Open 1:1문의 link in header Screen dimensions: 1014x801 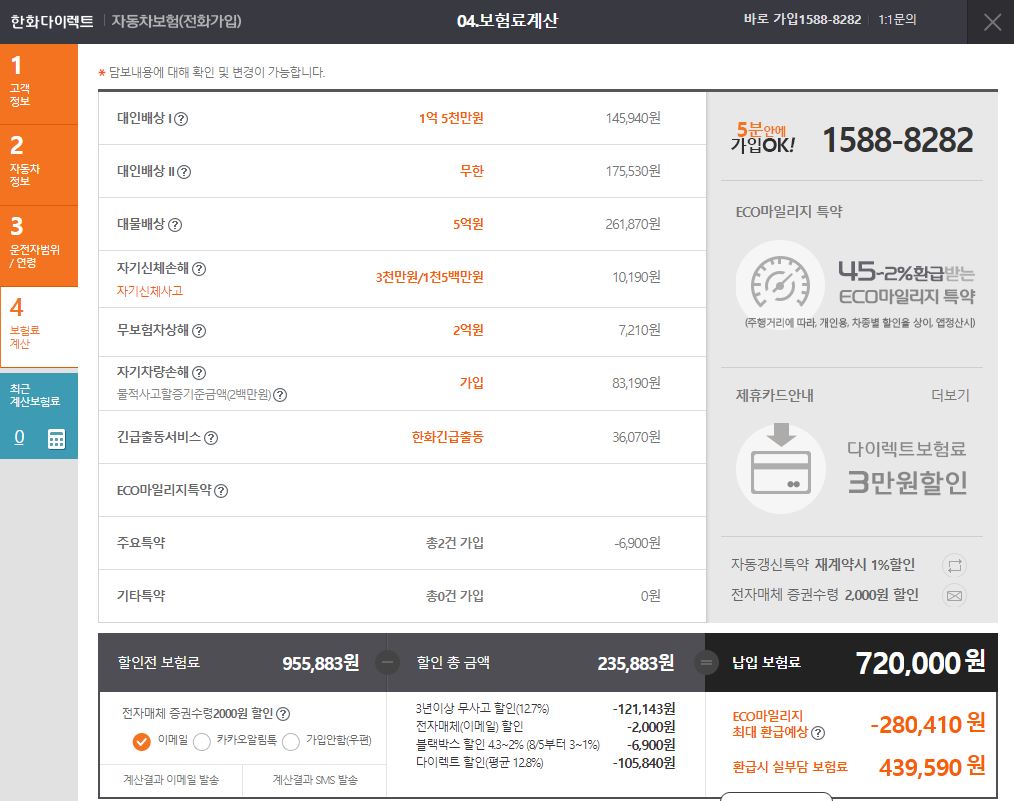pyautogui.click(x=897, y=20)
